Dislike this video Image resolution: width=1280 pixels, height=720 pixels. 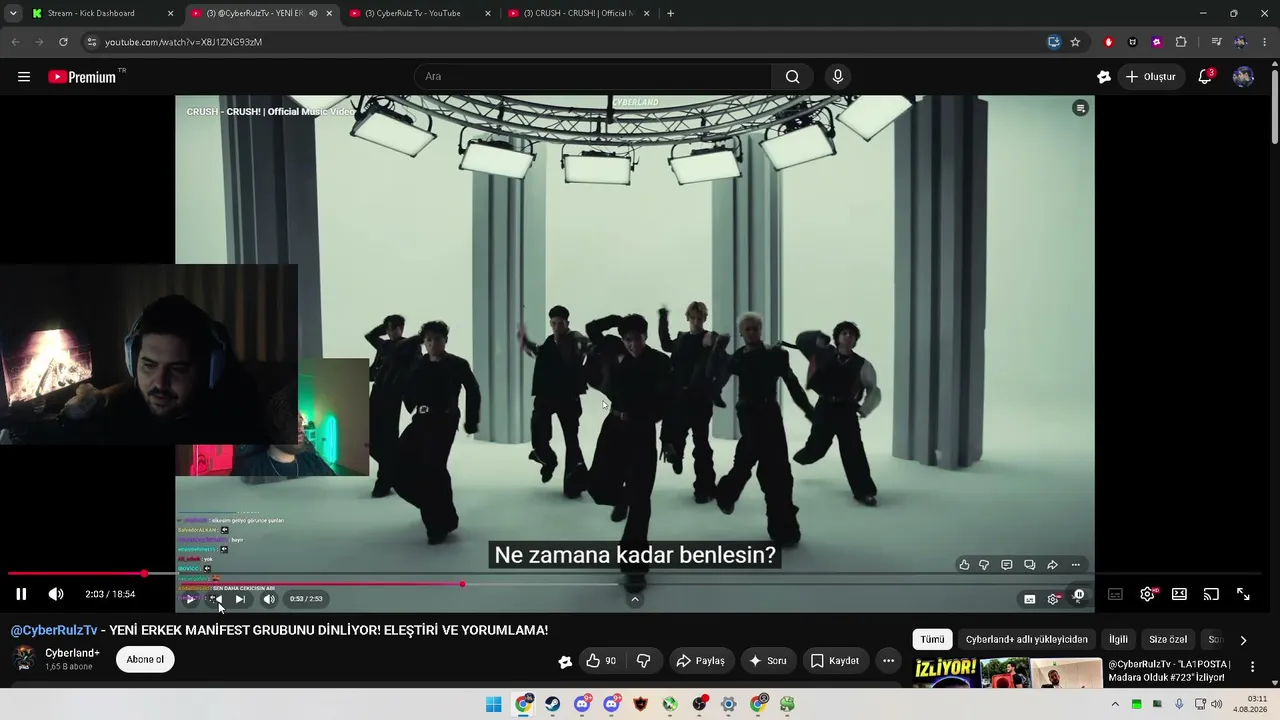pyautogui.click(x=643, y=661)
